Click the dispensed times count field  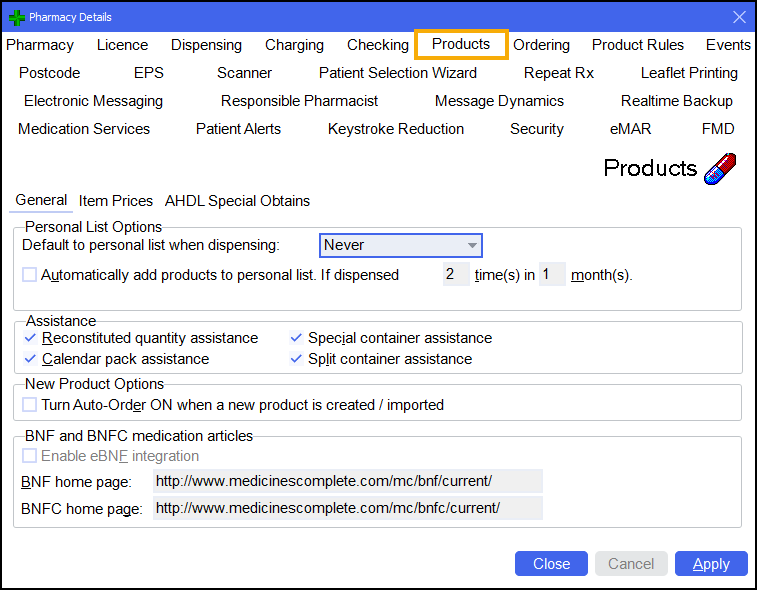(455, 275)
